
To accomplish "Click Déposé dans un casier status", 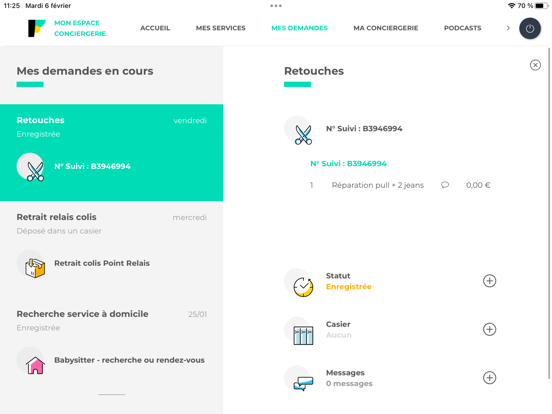I will (59, 231).
